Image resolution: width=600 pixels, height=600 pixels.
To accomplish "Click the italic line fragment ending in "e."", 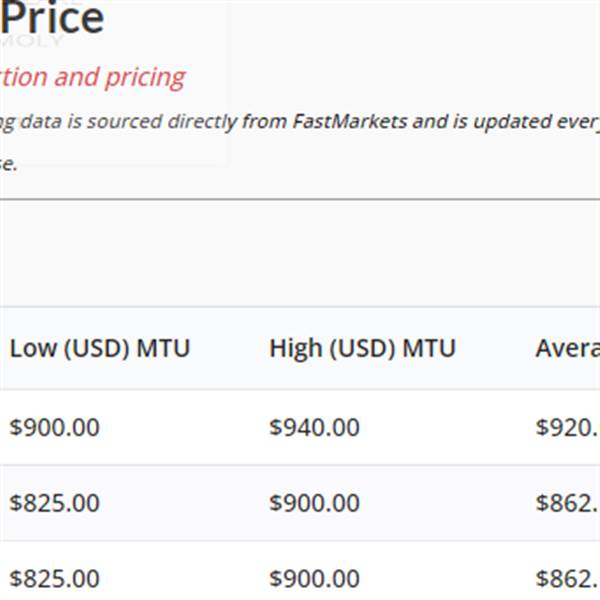I will click(8, 165).
